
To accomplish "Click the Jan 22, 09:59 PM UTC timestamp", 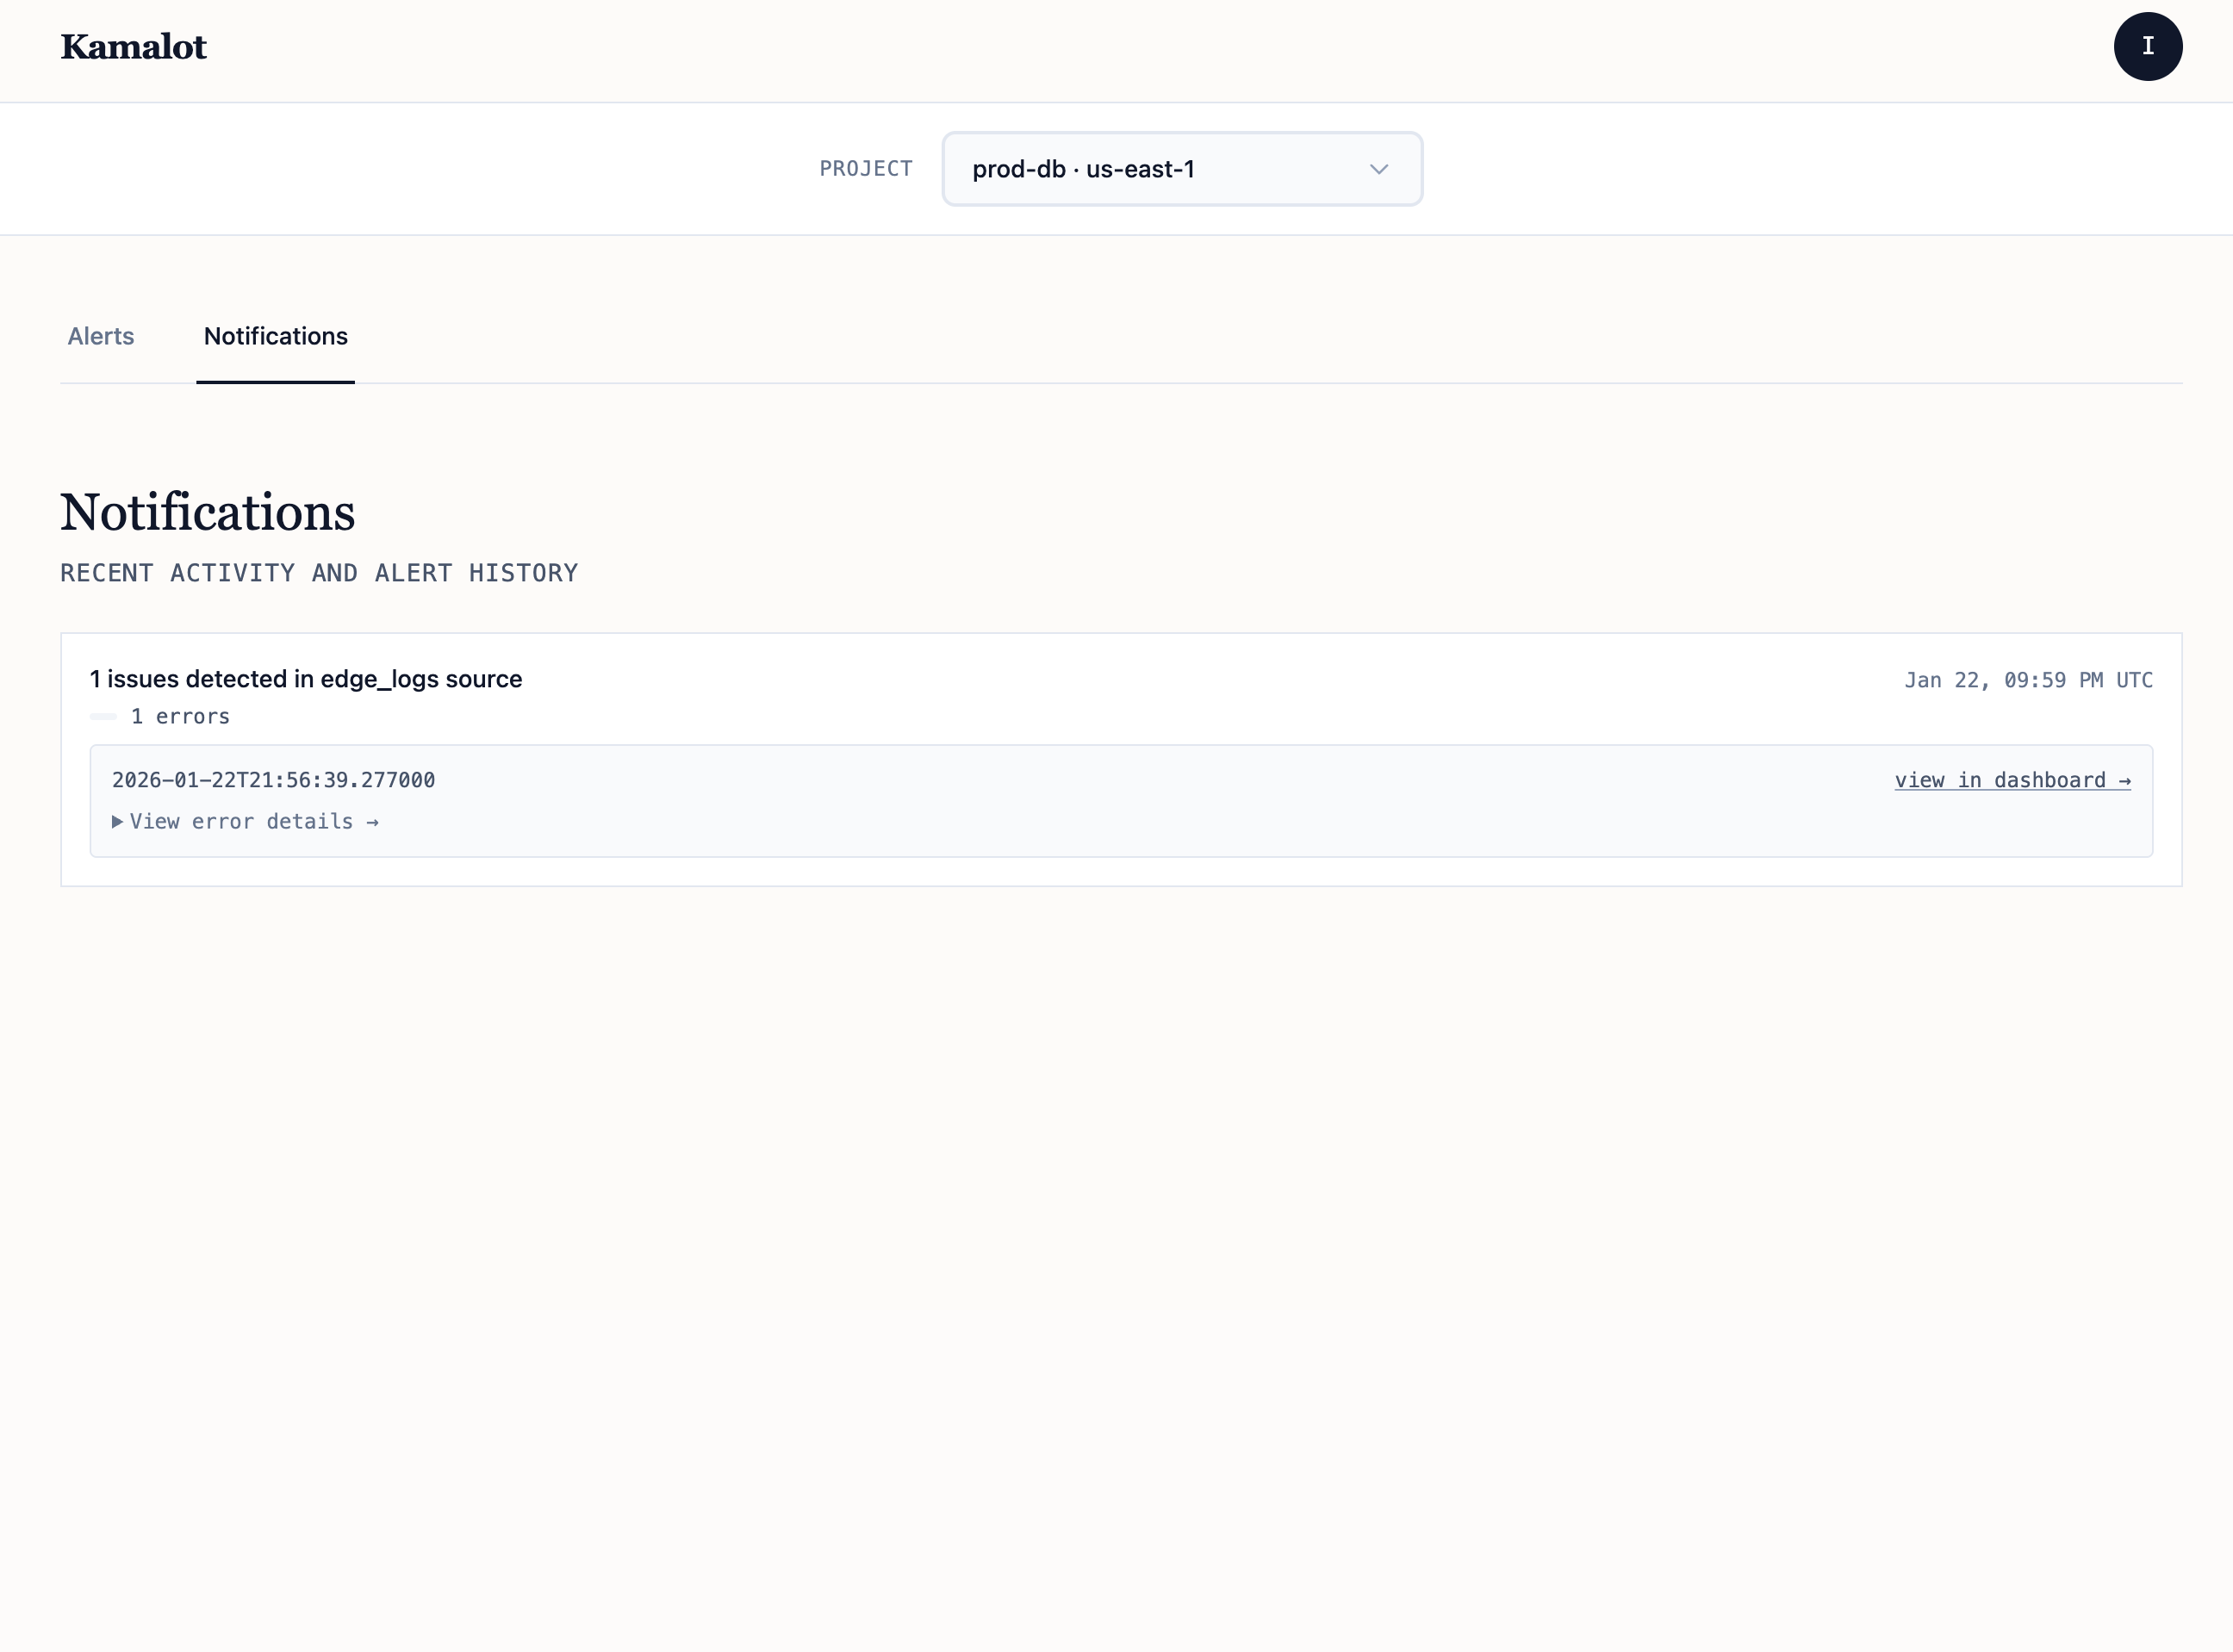I will 2027,680.
